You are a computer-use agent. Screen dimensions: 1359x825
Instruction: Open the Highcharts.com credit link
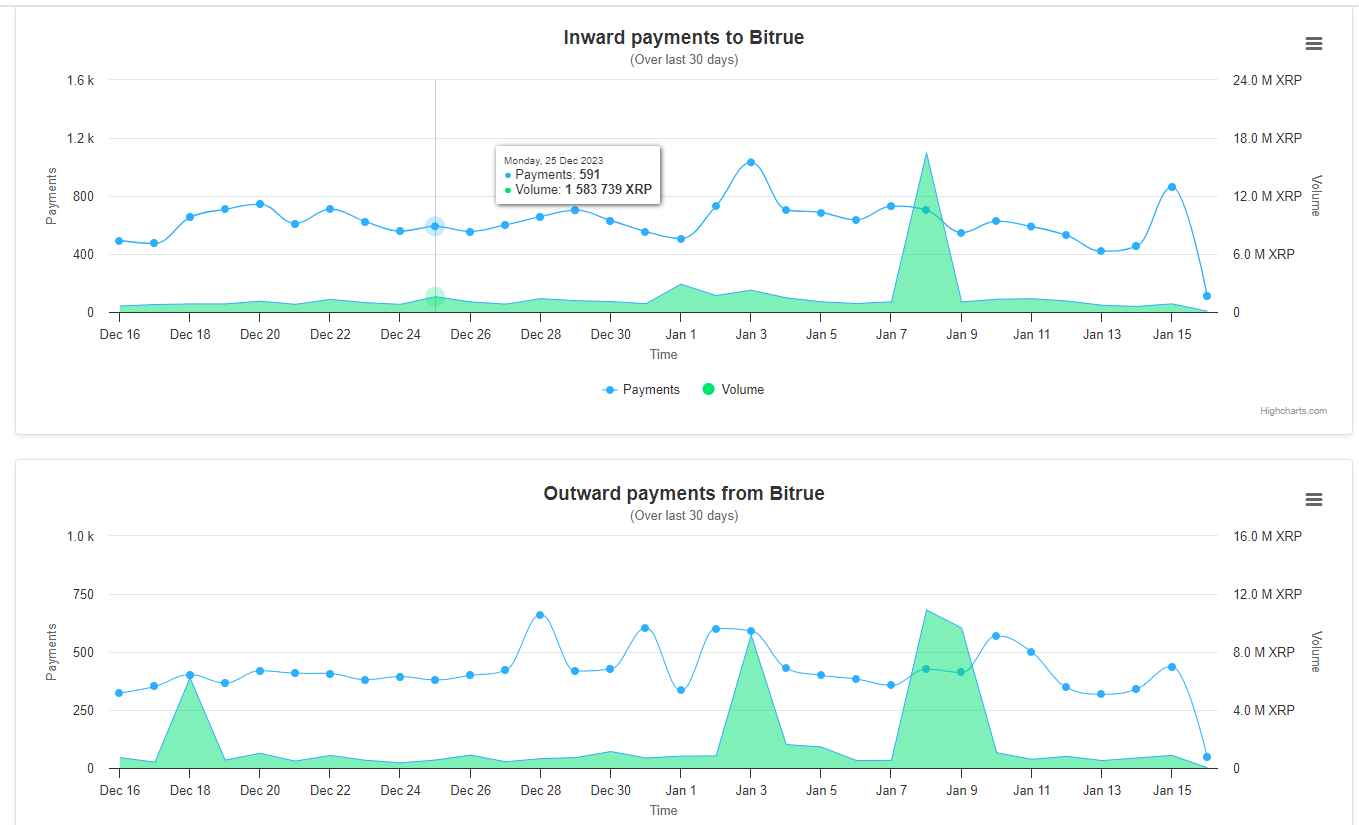click(x=1293, y=411)
